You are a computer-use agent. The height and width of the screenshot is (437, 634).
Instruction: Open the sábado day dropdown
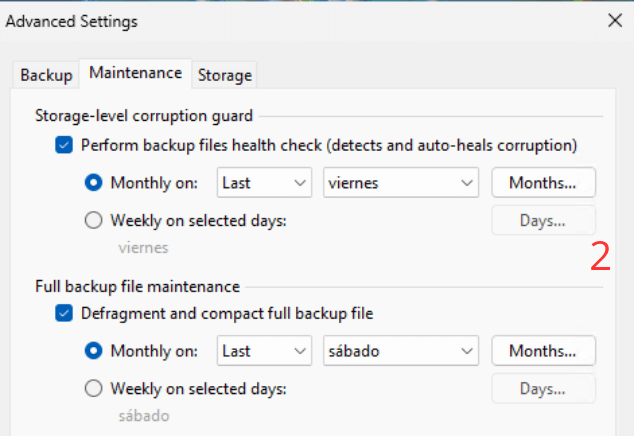click(402, 351)
